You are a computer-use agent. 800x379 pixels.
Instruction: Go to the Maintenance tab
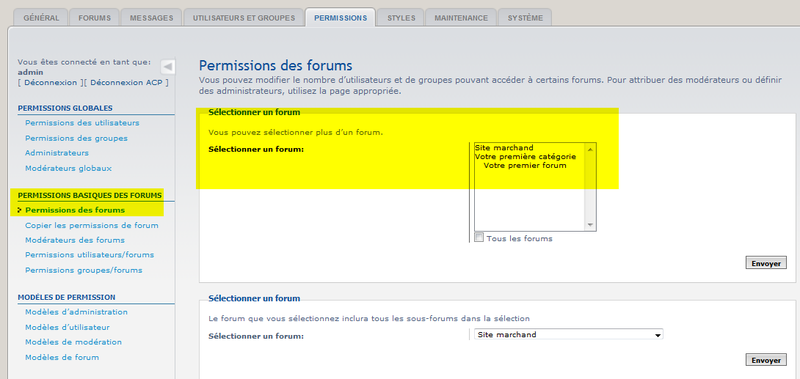[461, 18]
